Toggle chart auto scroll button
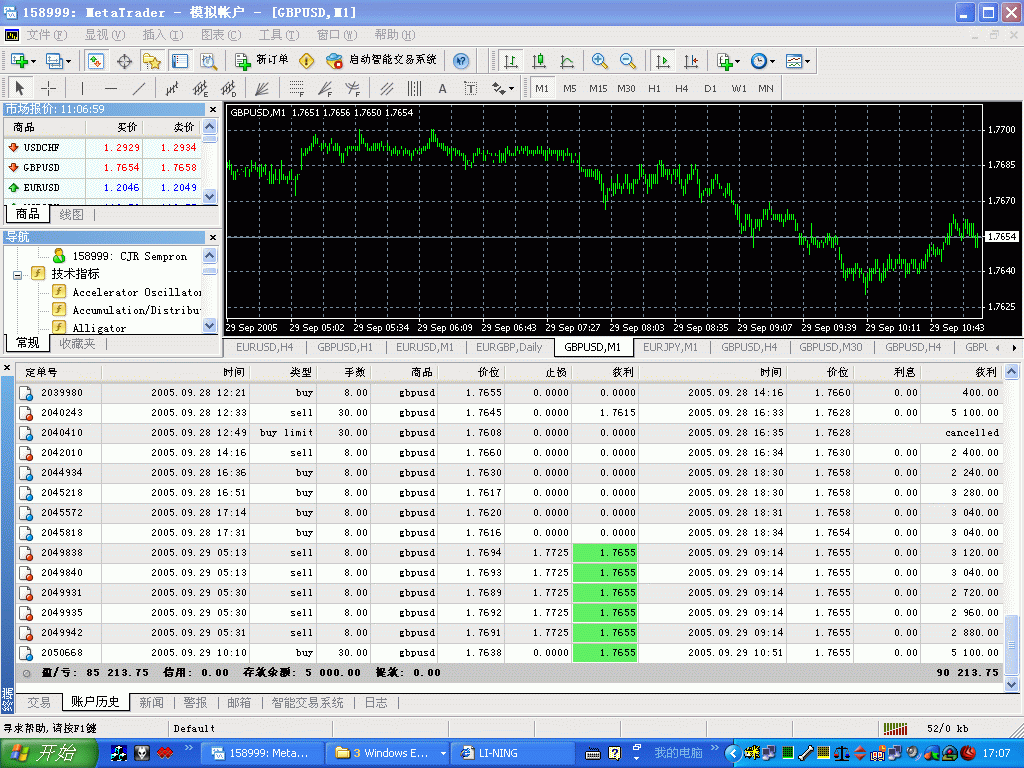The width and height of the screenshot is (1024, 768). point(662,61)
